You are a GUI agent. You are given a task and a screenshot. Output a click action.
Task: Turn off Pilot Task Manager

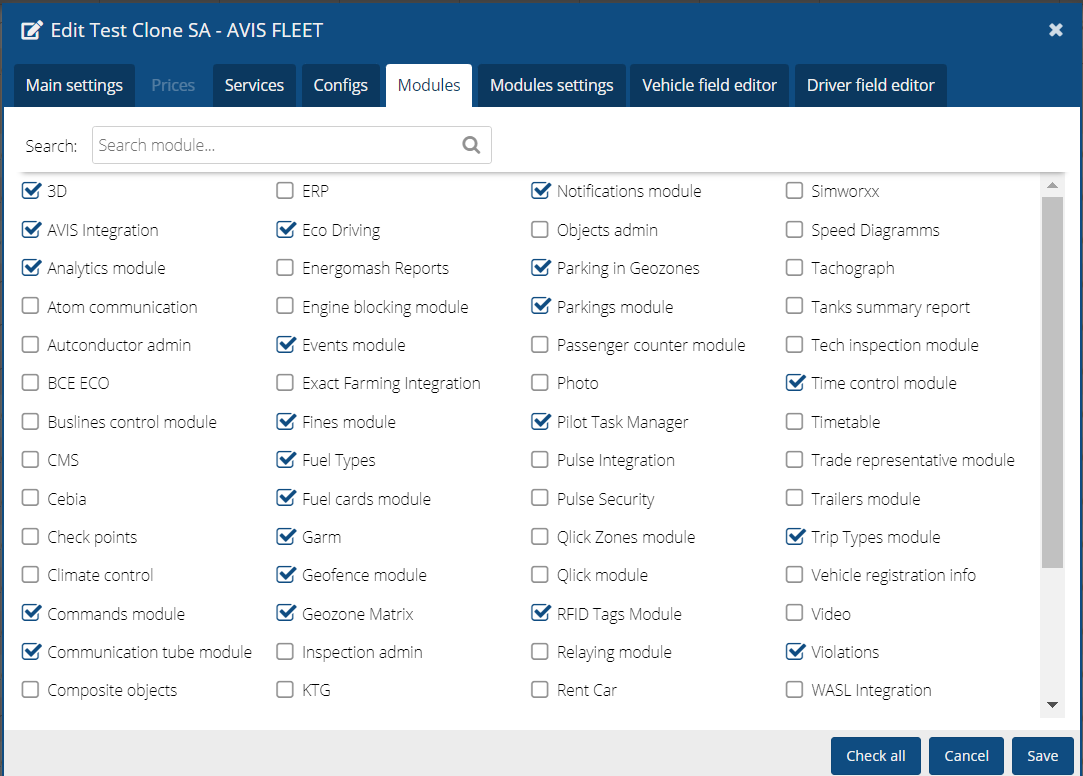tap(541, 422)
